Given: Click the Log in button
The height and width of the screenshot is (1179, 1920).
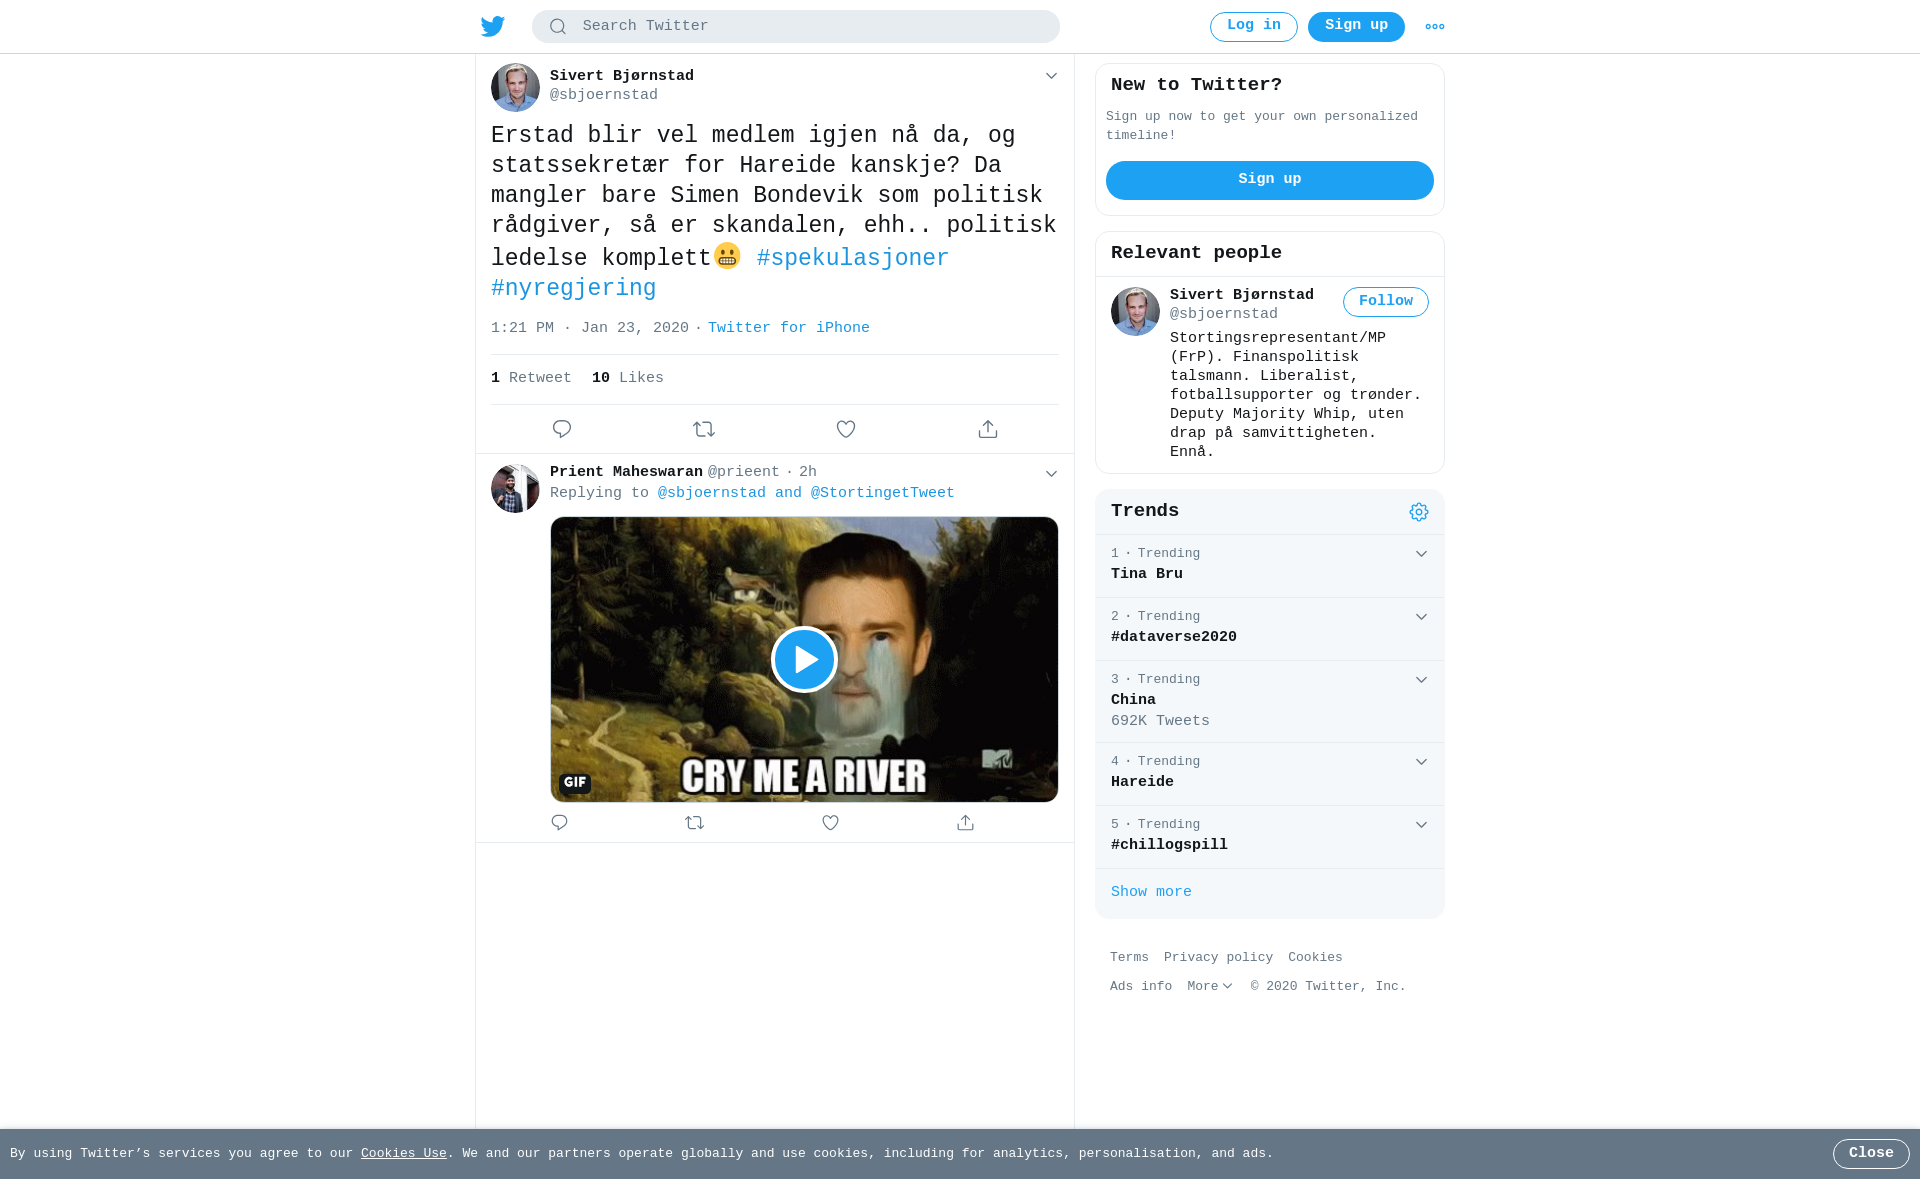Looking at the screenshot, I should 1254,27.
